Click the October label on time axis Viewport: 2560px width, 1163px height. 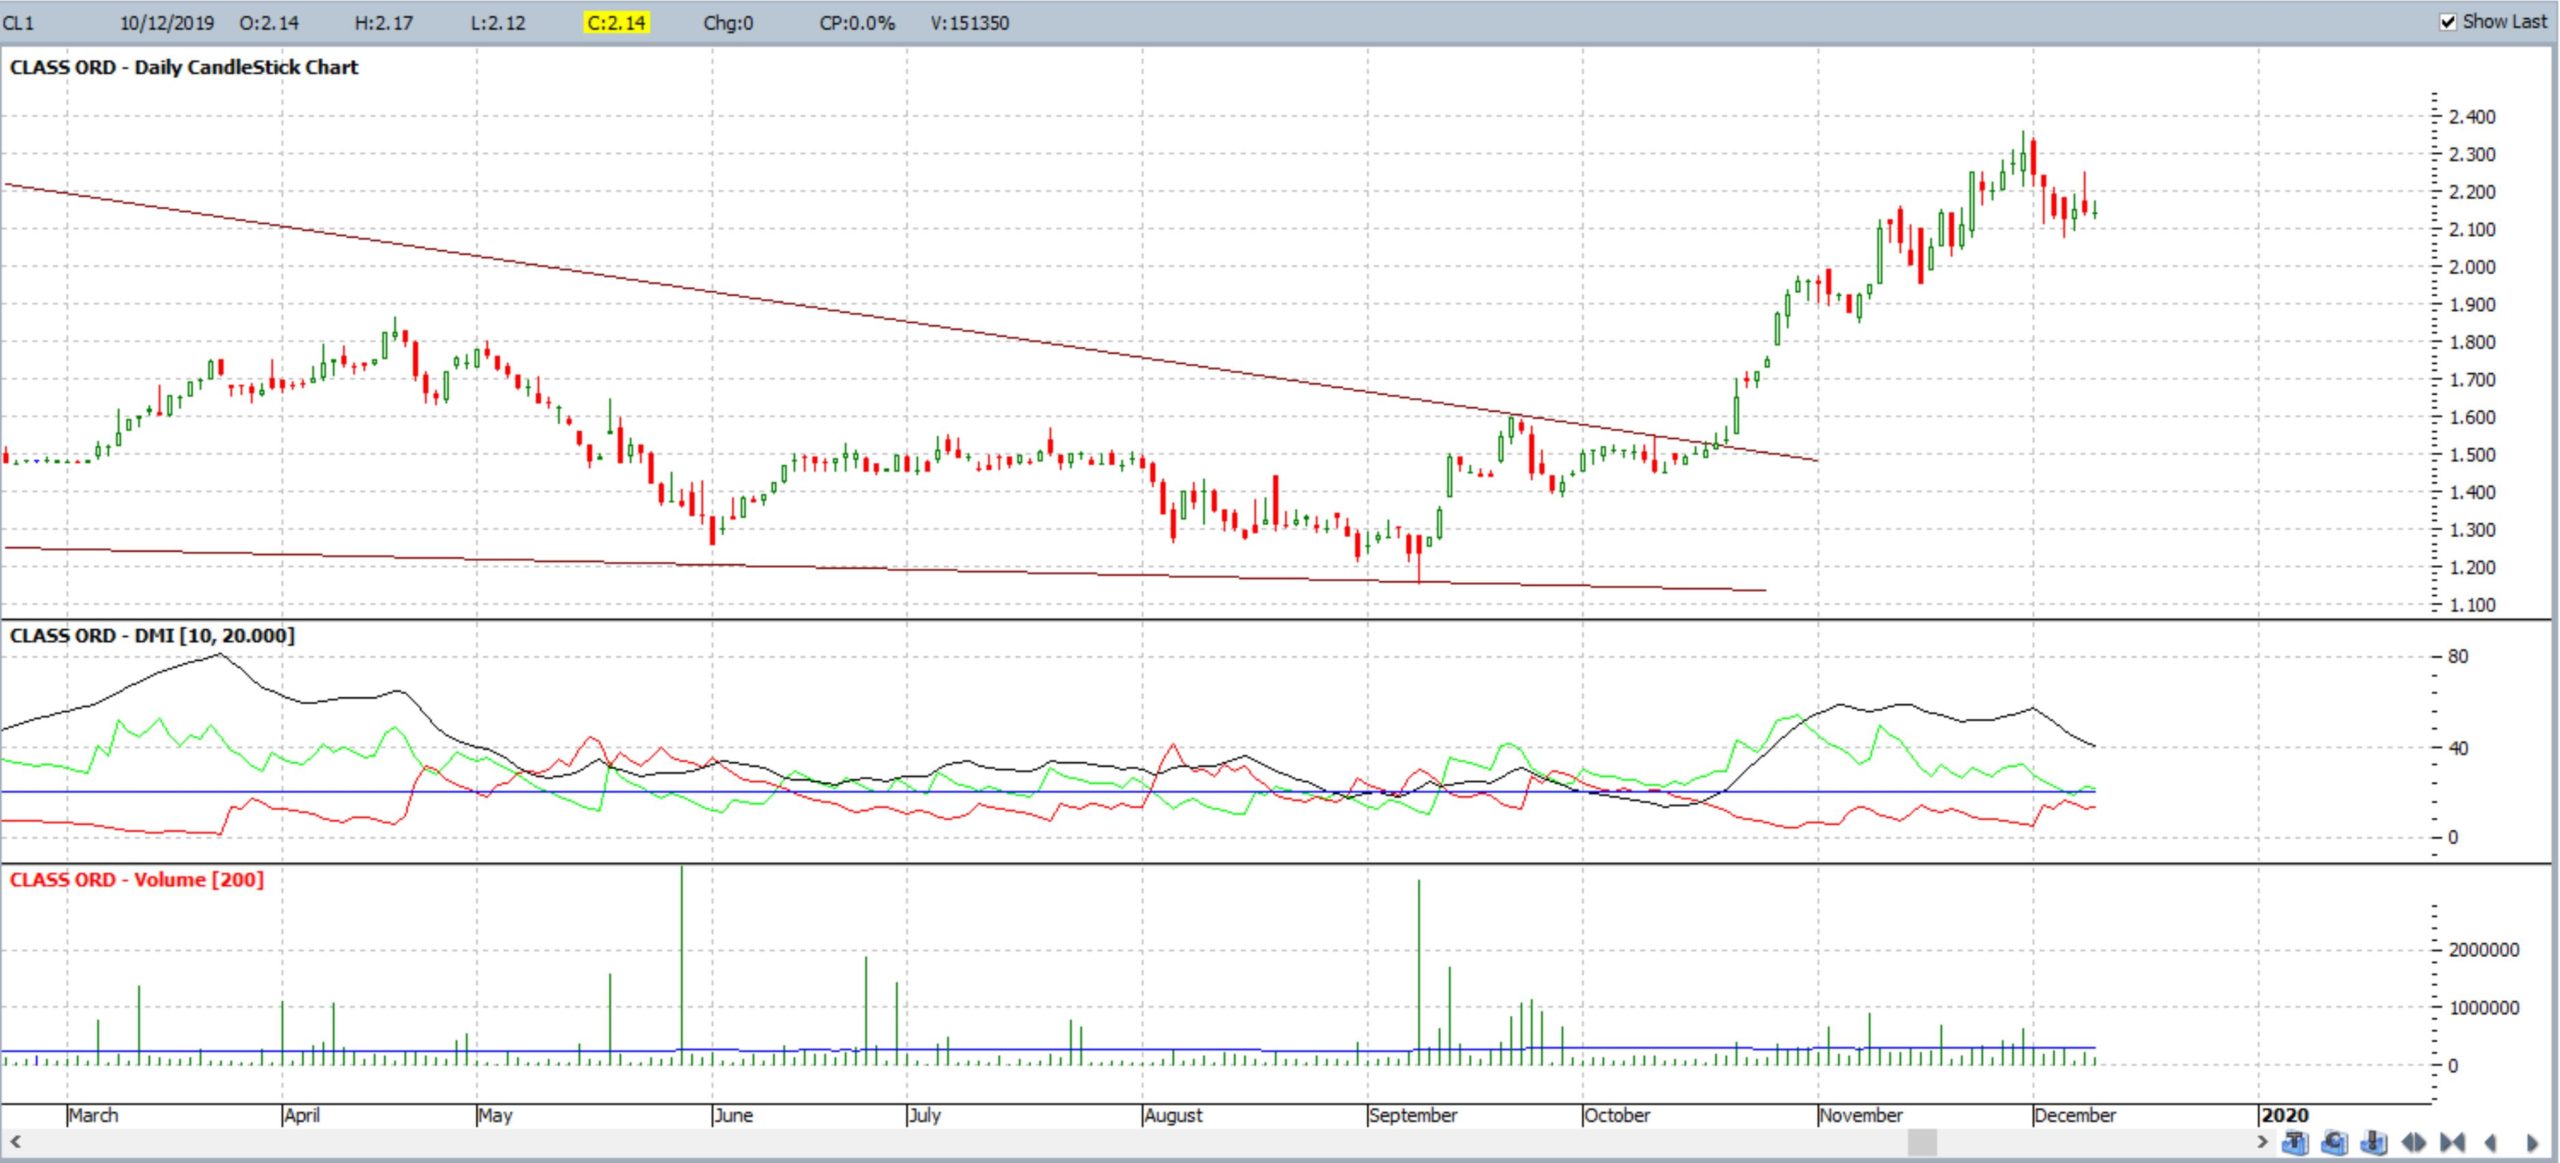coord(1617,1114)
